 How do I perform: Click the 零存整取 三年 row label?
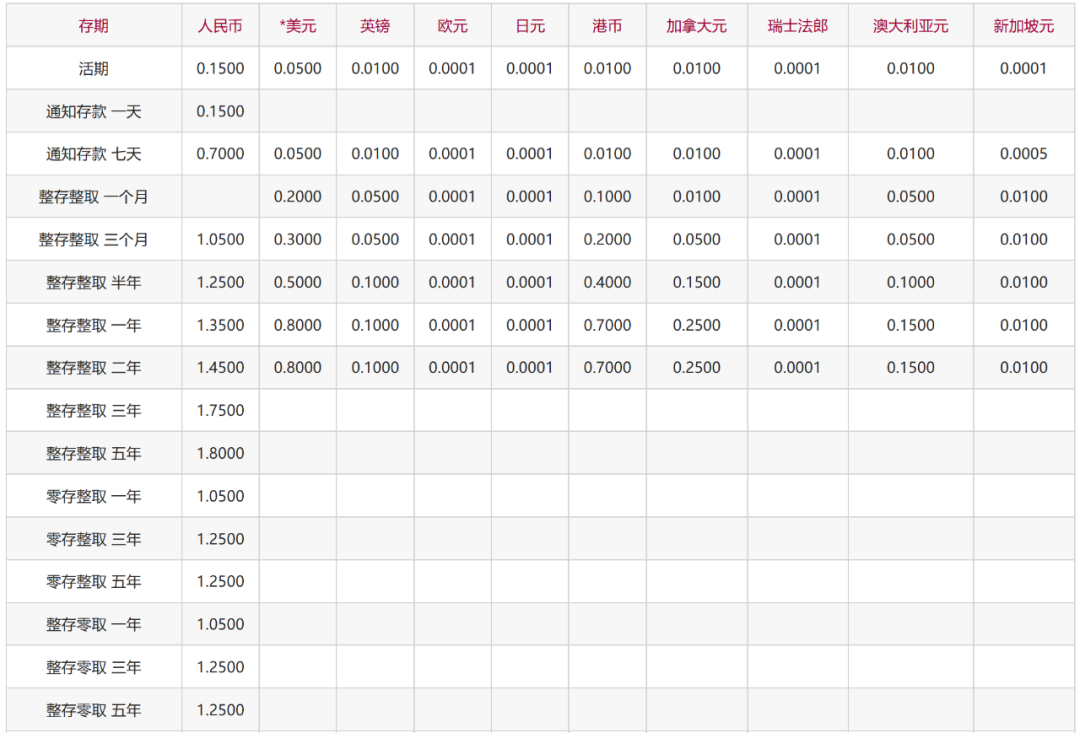click(x=94, y=539)
